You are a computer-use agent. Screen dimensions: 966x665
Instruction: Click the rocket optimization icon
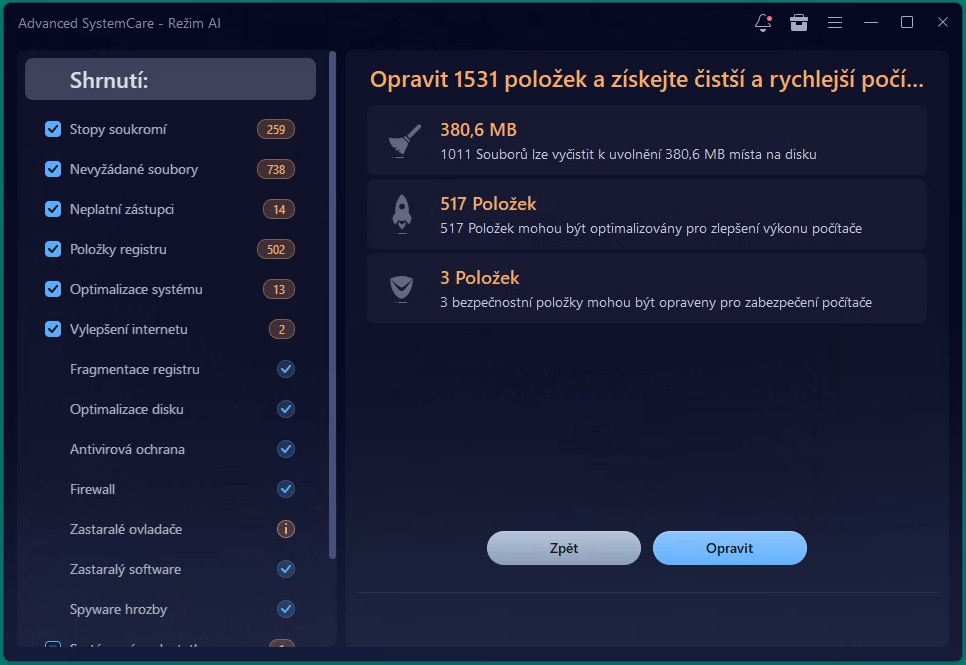point(399,214)
